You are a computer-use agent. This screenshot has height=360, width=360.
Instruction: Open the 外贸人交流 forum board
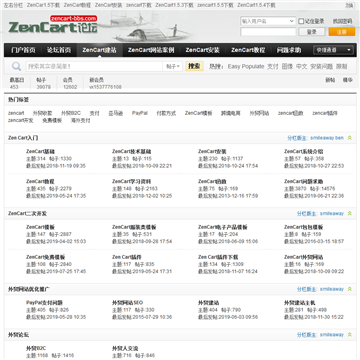[x=125, y=348]
